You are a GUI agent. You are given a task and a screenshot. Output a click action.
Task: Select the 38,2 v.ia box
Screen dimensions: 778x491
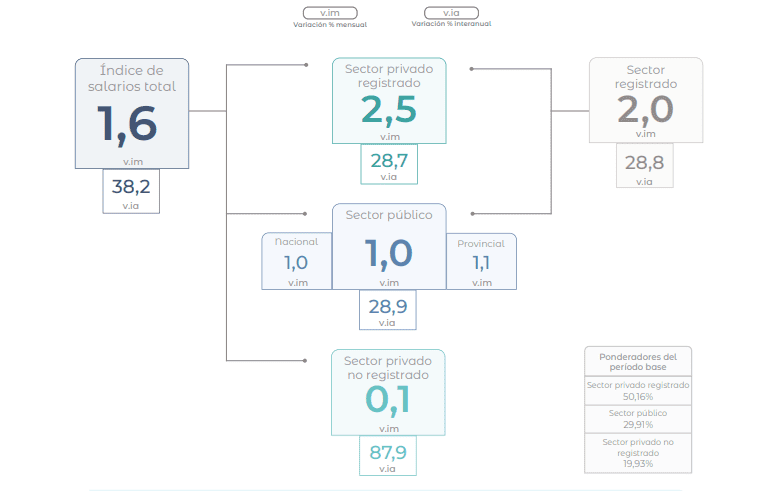[131, 191]
